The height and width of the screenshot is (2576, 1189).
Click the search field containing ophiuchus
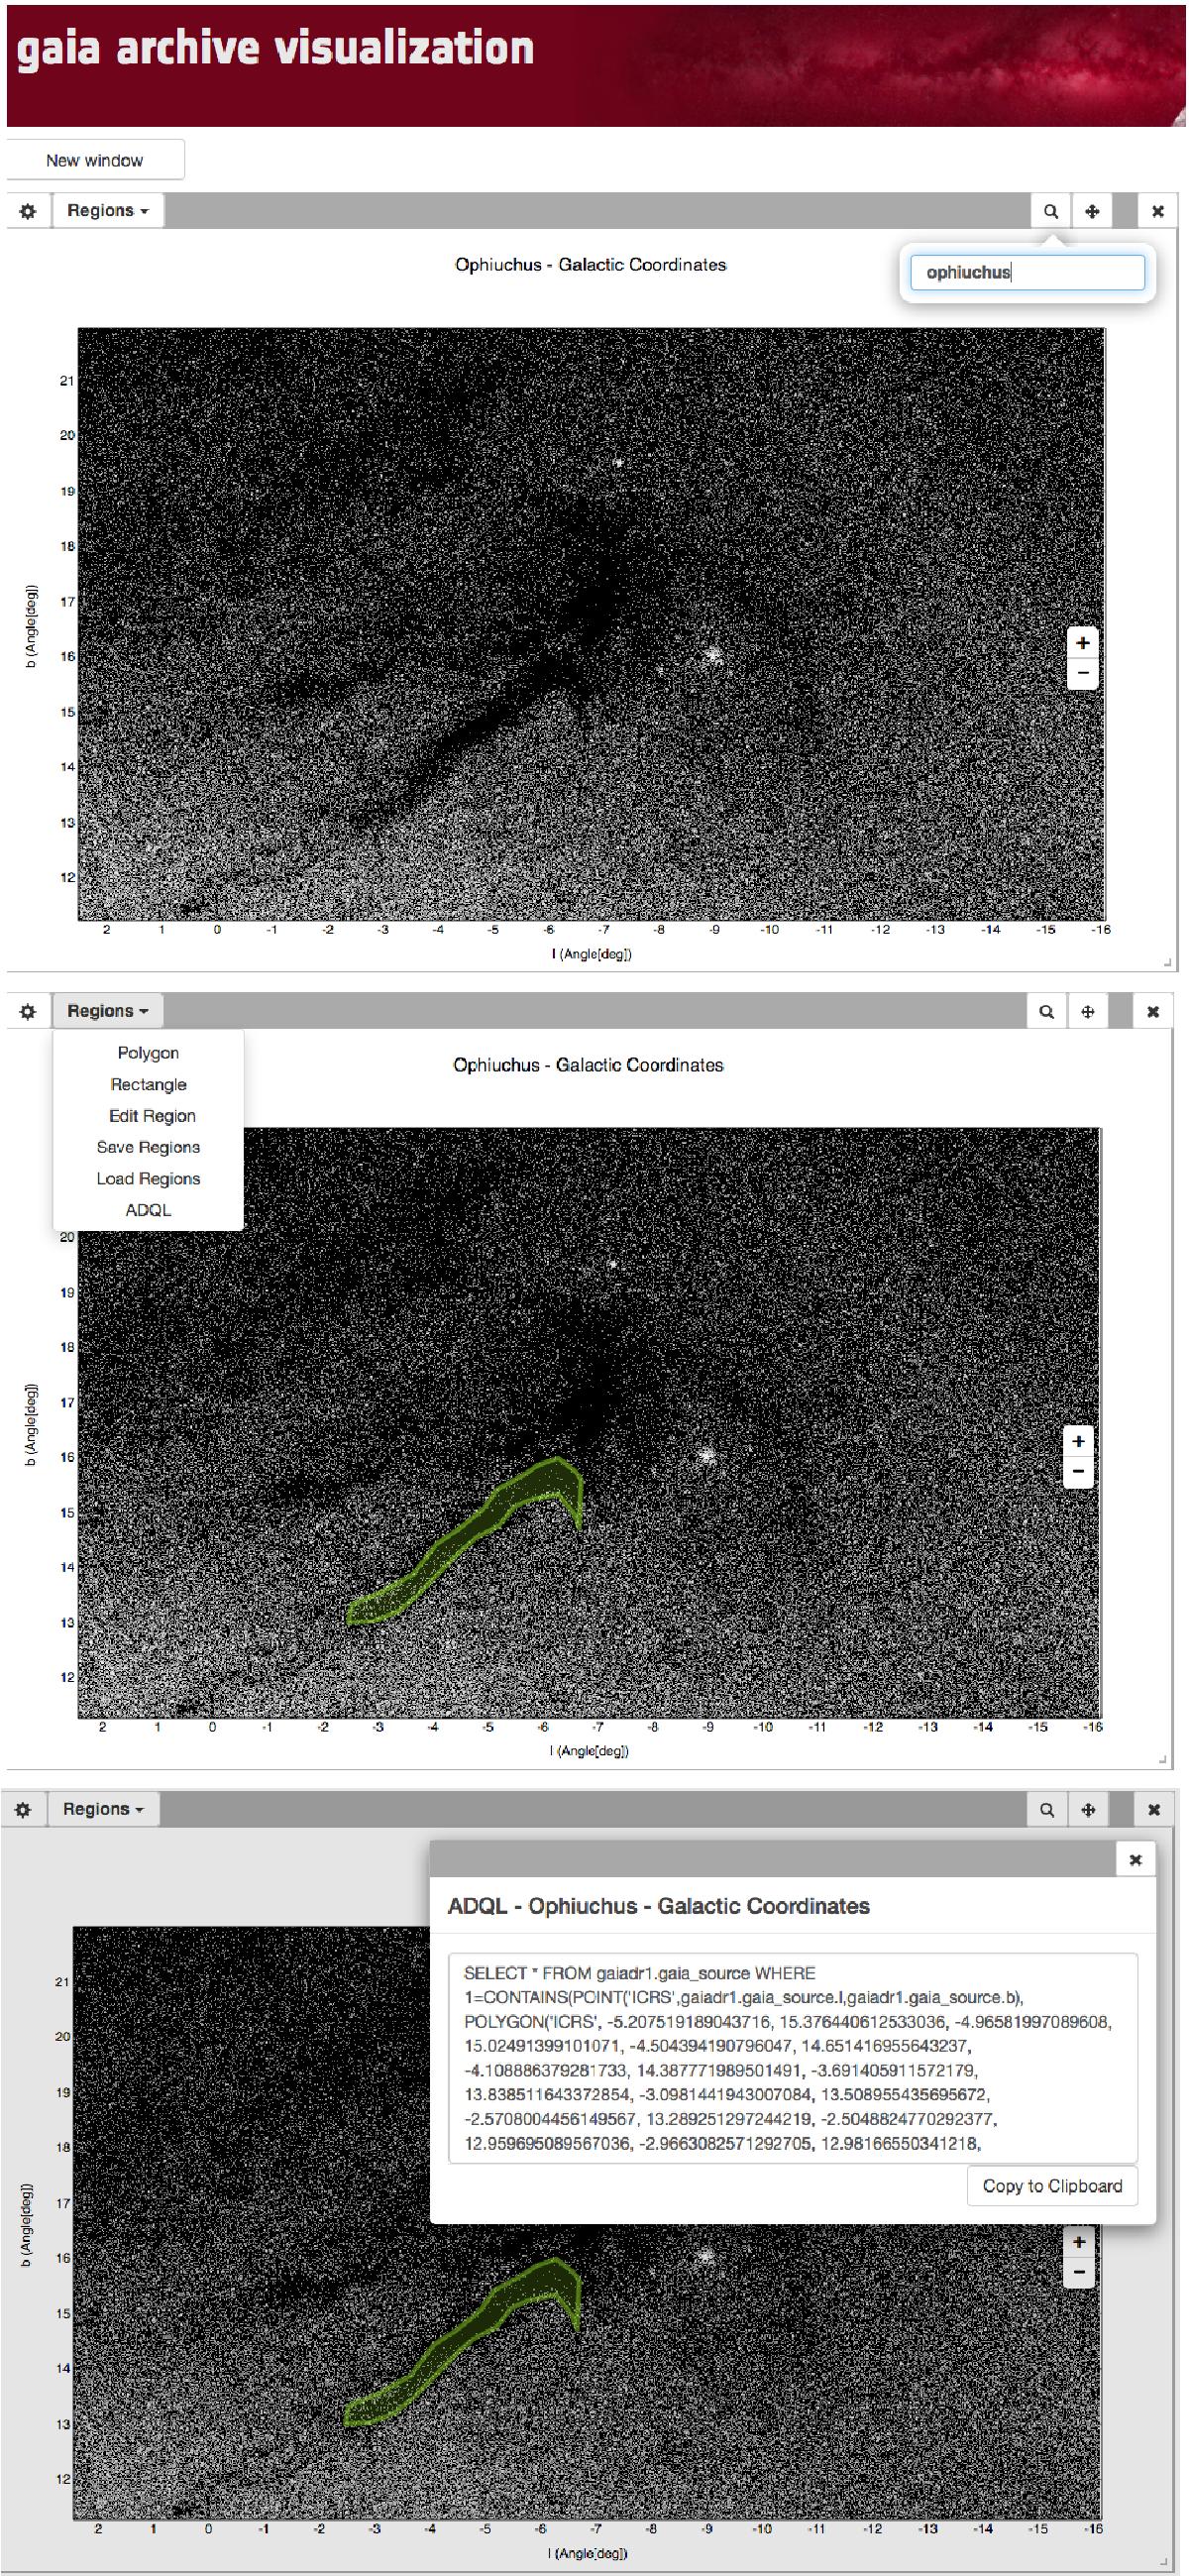click(1026, 272)
